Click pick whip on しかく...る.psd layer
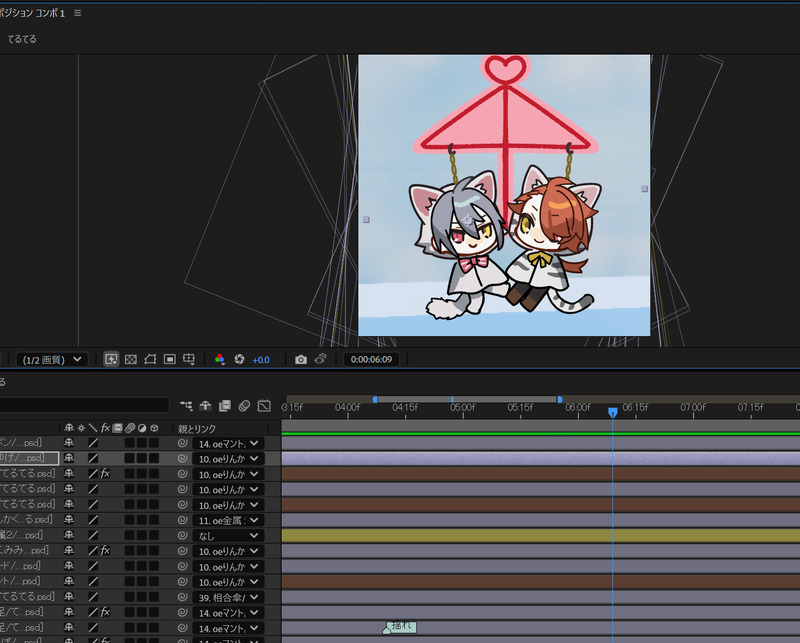 [x=182, y=520]
